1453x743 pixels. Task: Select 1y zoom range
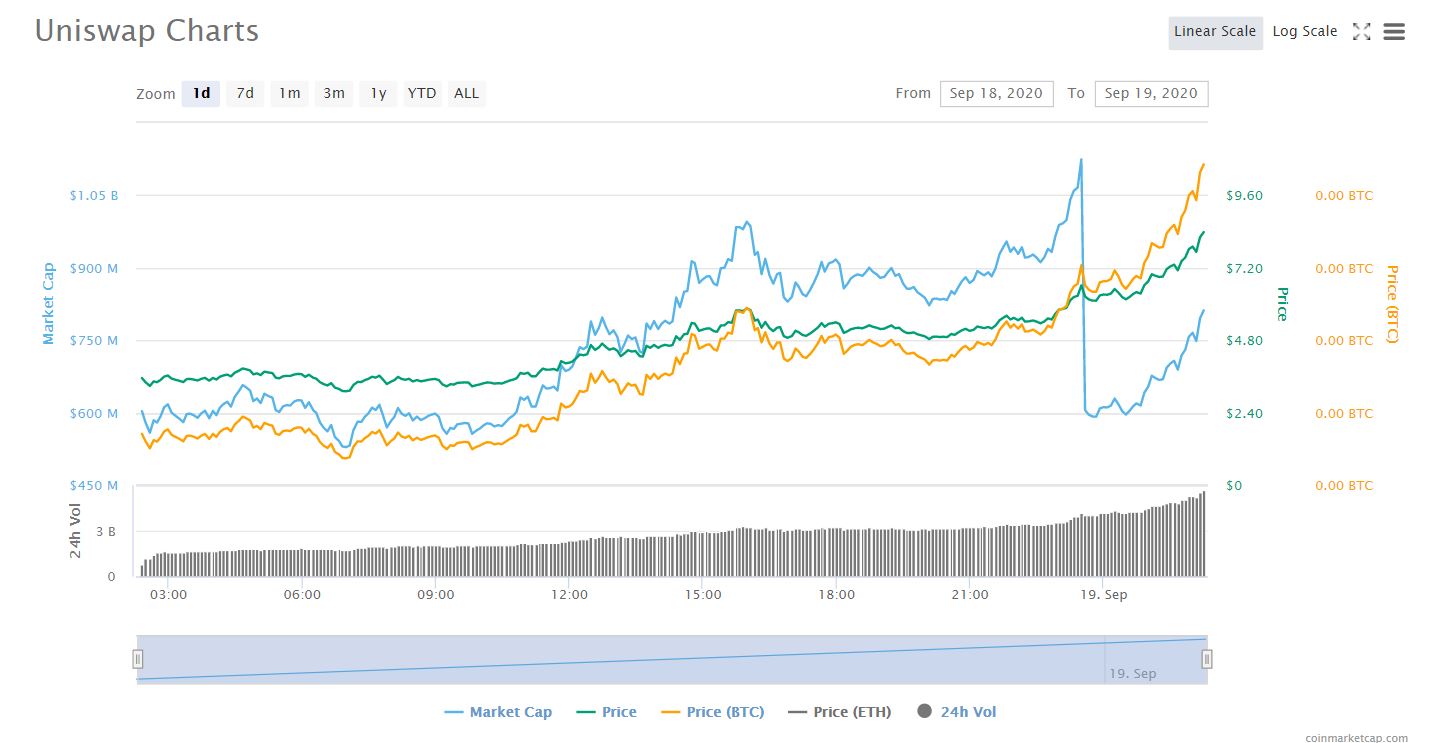click(378, 93)
